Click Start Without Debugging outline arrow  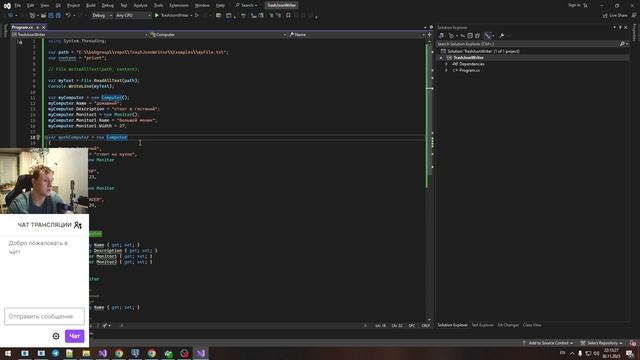pos(197,15)
